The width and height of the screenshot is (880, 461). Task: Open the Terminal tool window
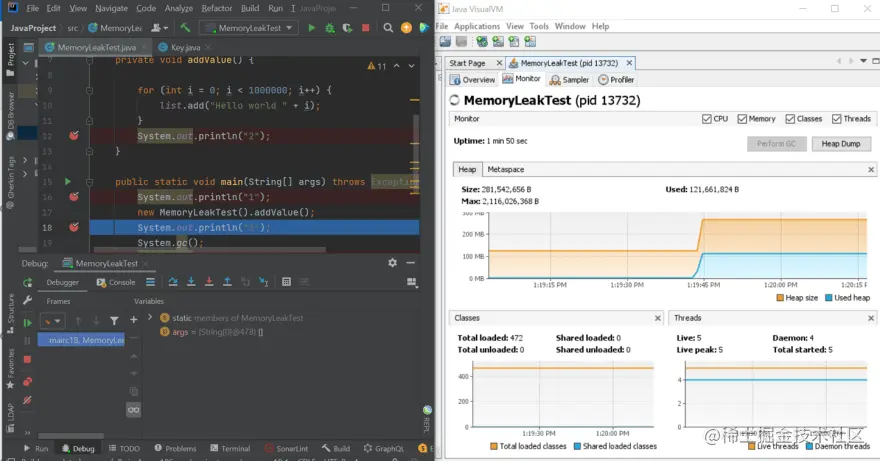pyautogui.click(x=230, y=448)
